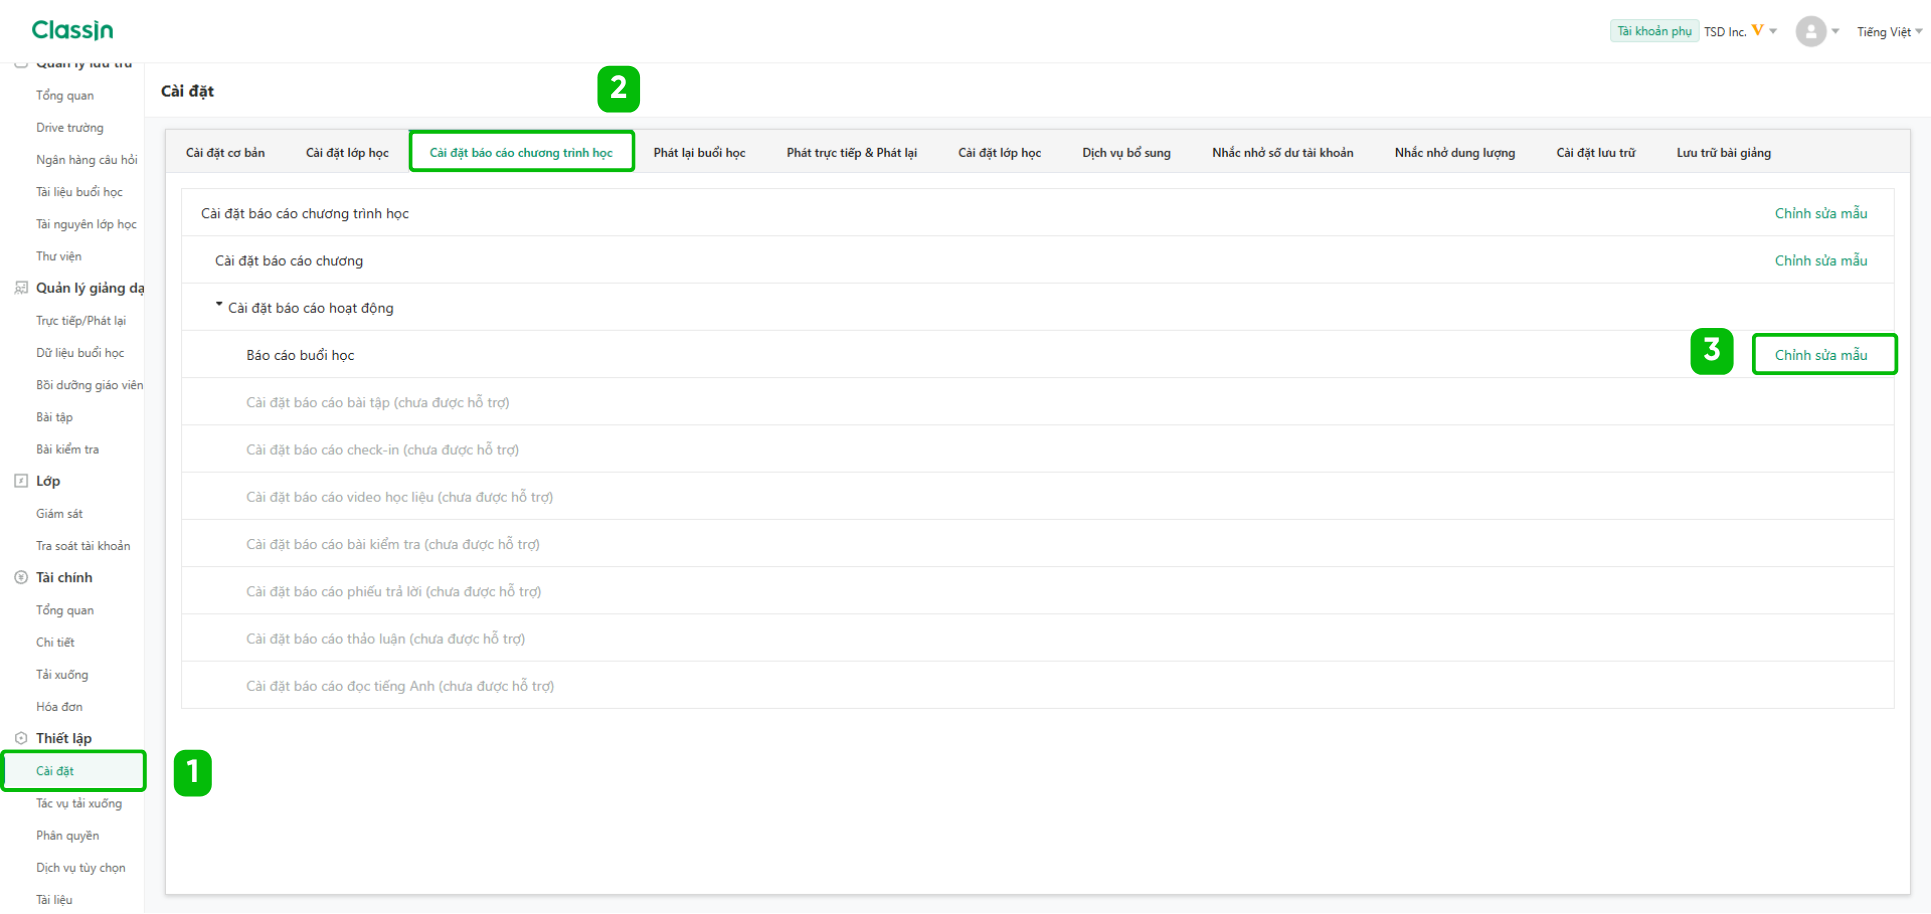Select Cài đặt in sidebar
The width and height of the screenshot is (1931, 914).
[x=73, y=771]
